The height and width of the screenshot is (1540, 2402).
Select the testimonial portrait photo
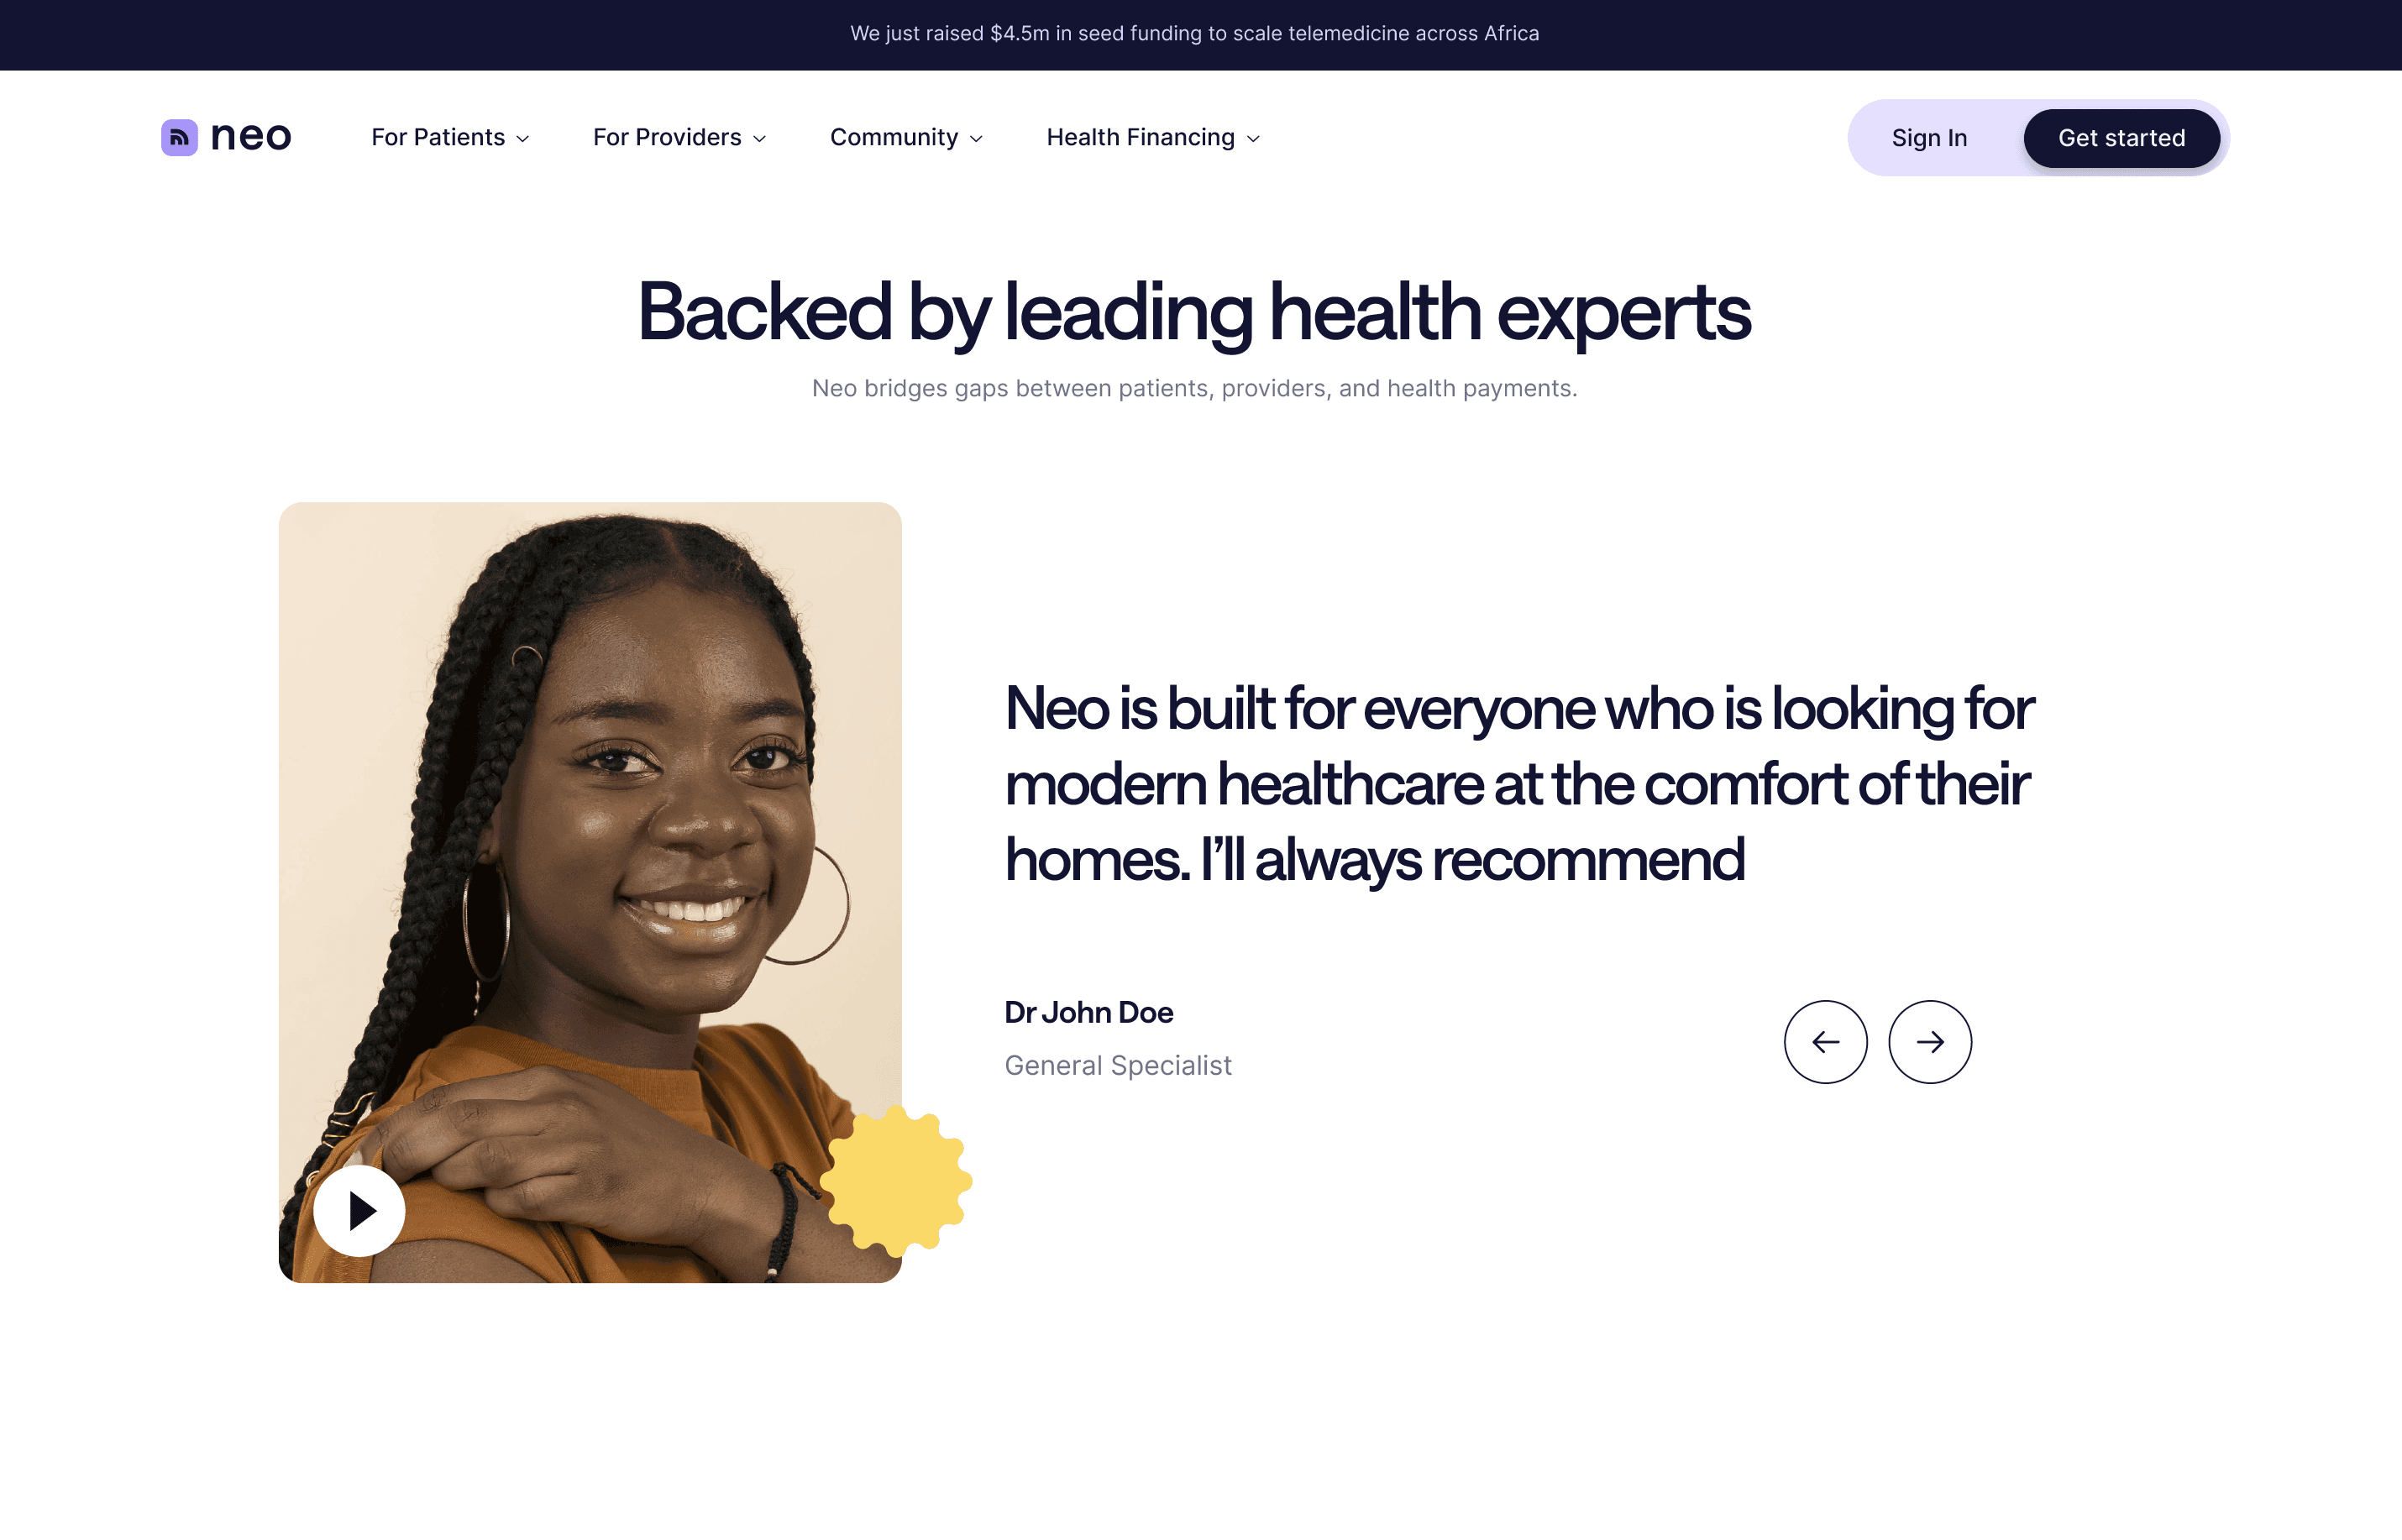pos(590,892)
